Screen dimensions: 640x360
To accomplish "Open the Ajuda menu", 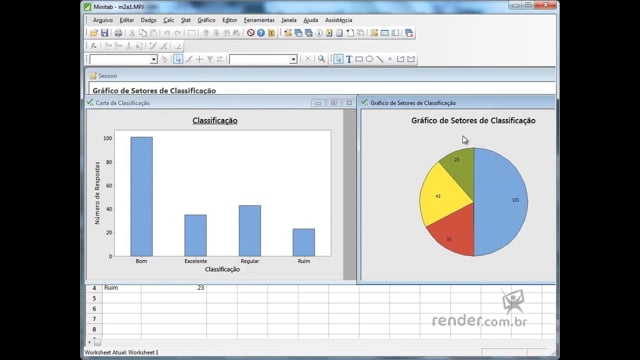I will click(x=311, y=20).
